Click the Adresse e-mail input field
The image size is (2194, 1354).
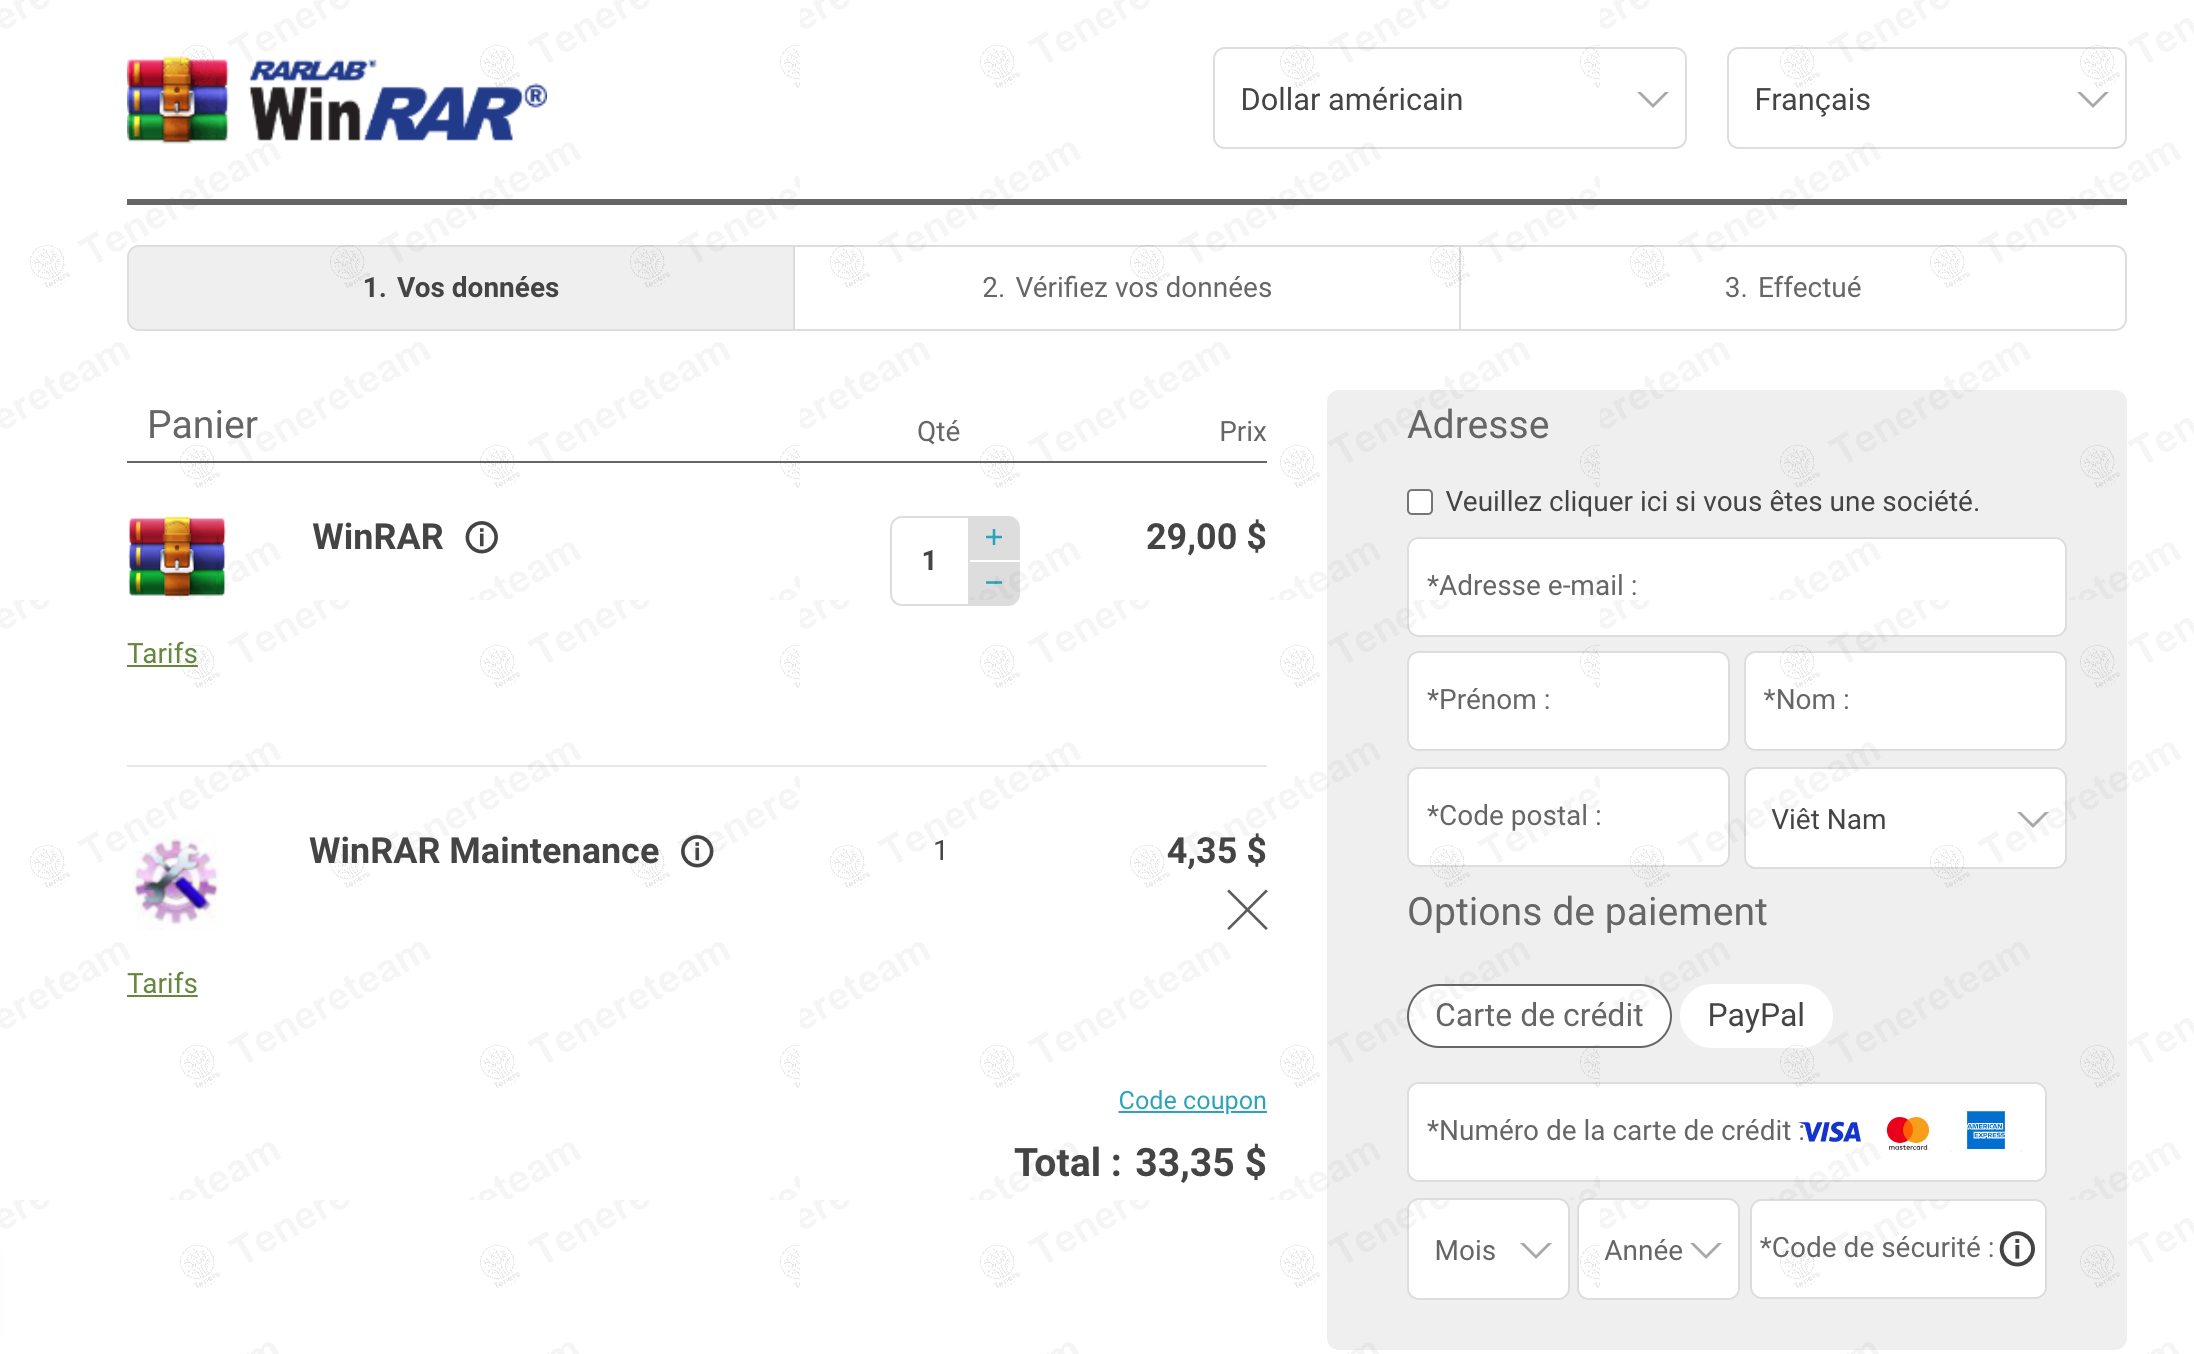point(1735,586)
